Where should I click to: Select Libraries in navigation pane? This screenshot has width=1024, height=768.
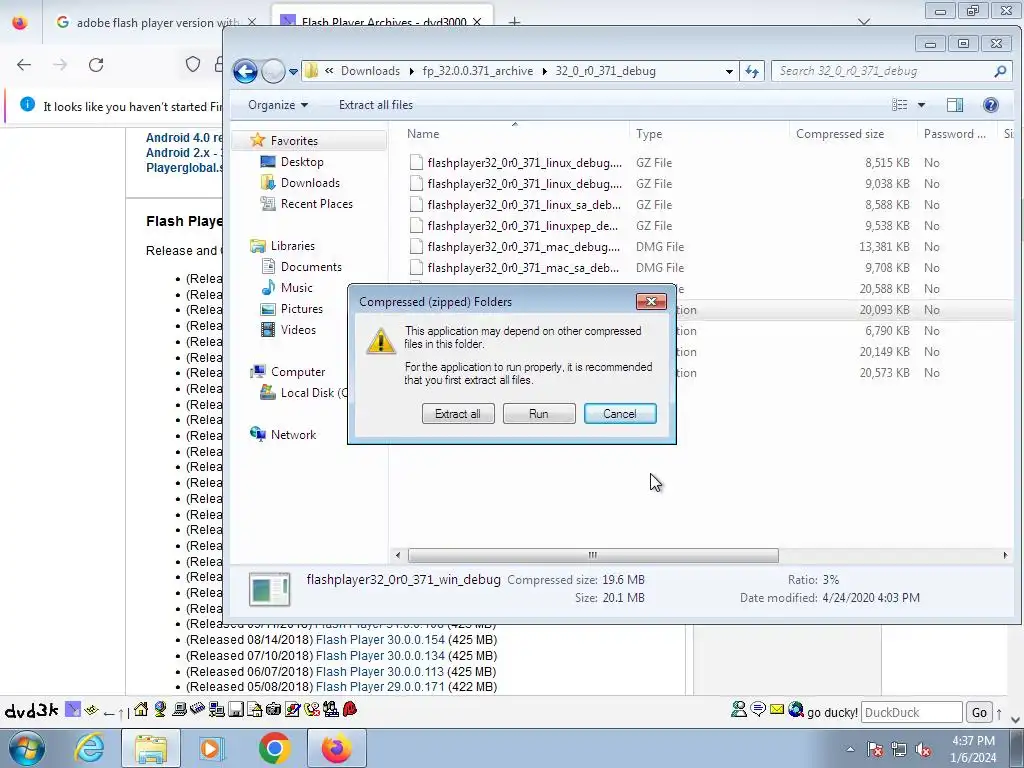click(293, 246)
